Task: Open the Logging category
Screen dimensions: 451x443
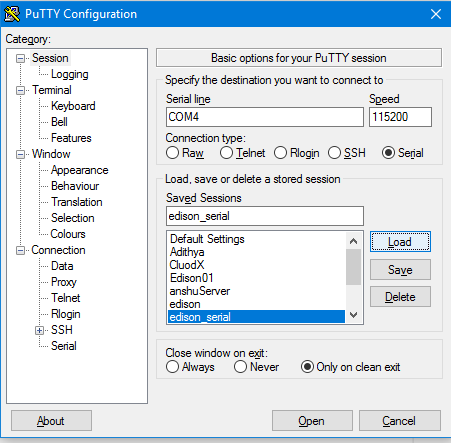Action: [70, 74]
